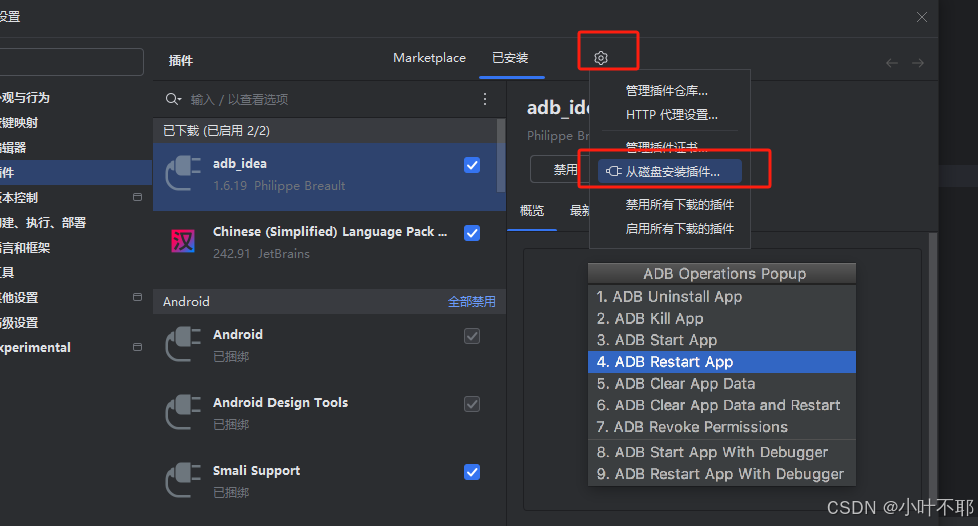Choose 禁用所有下载的插件 menu item
978x526 pixels.
pyautogui.click(x=679, y=205)
